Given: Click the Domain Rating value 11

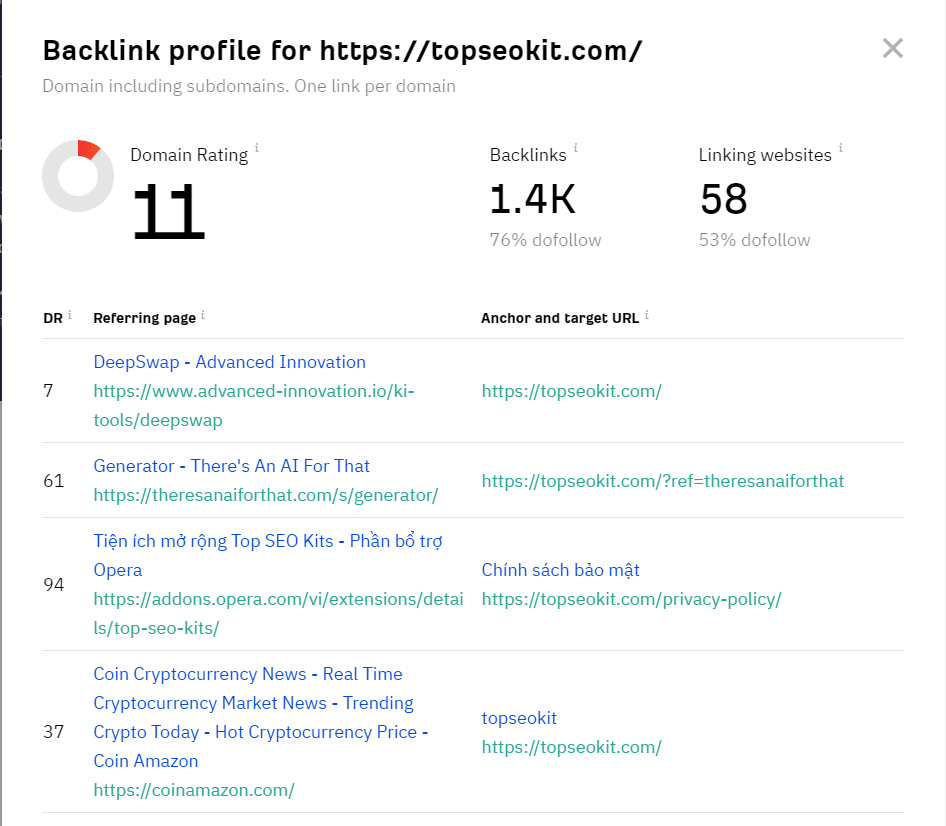Looking at the screenshot, I should coord(168,211).
